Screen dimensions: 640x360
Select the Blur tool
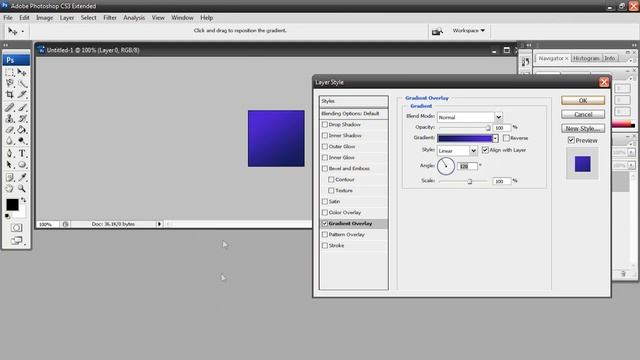9,141
